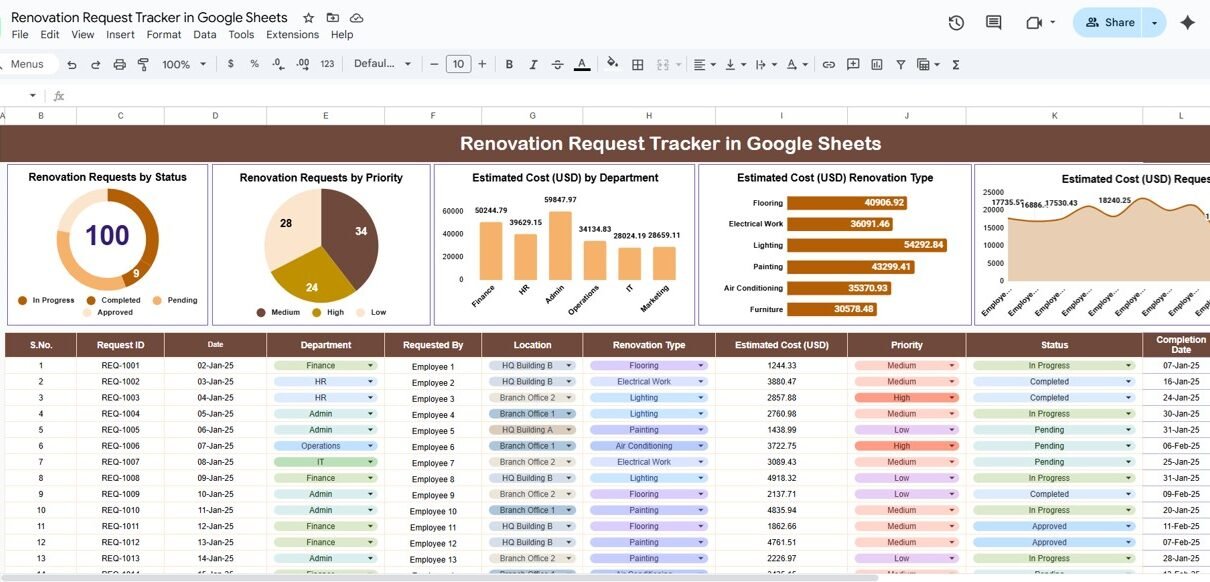Screen dimensions: 1210x582
Task: Click the print icon
Action: coord(120,64)
